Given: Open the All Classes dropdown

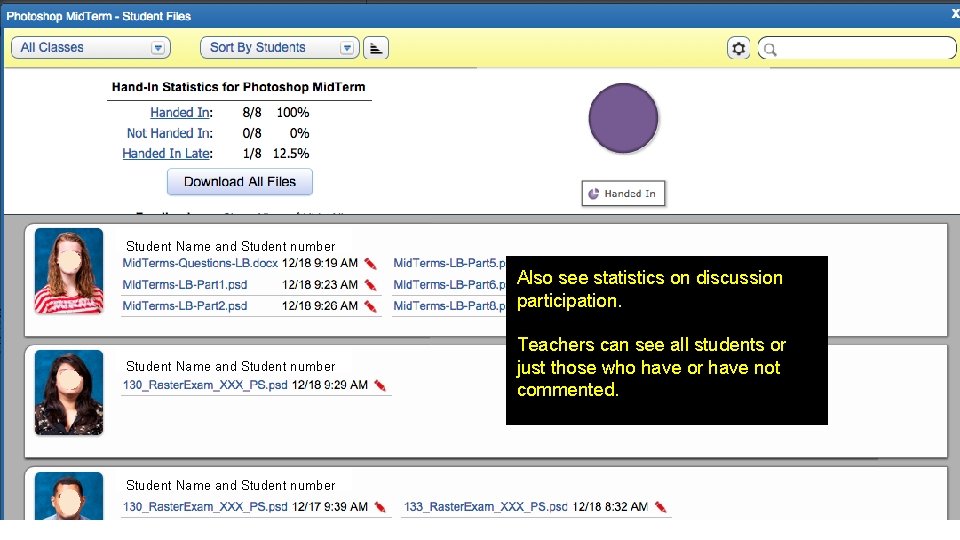Looking at the screenshot, I should (x=91, y=48).
